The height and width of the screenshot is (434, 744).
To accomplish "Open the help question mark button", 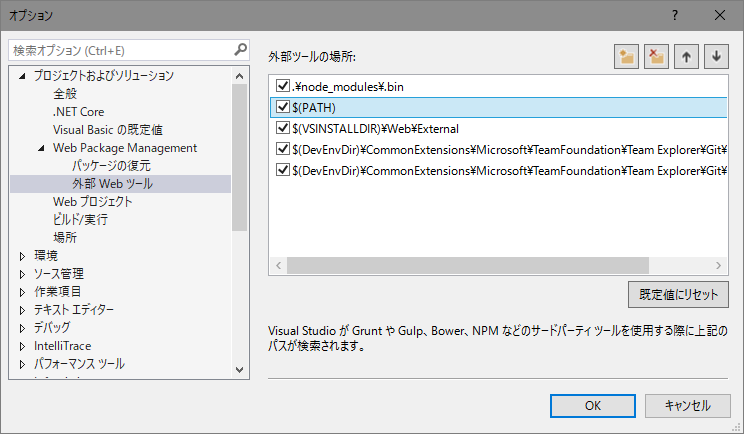I will click(x=675, y=15).
